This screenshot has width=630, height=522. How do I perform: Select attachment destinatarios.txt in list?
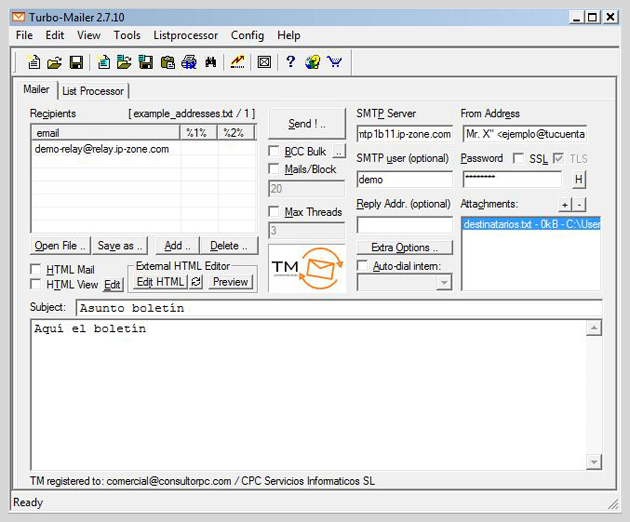click(x=531, y=224)
